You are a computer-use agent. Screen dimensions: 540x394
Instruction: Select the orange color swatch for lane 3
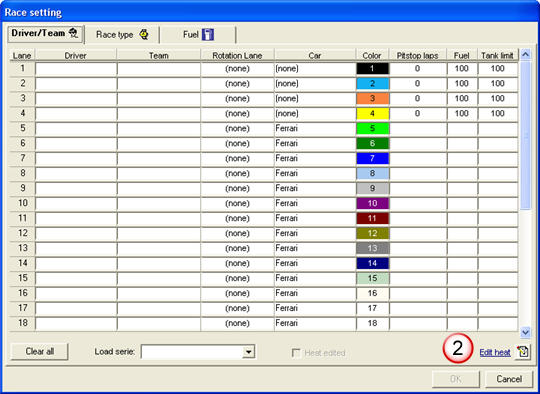click(372, 98)
